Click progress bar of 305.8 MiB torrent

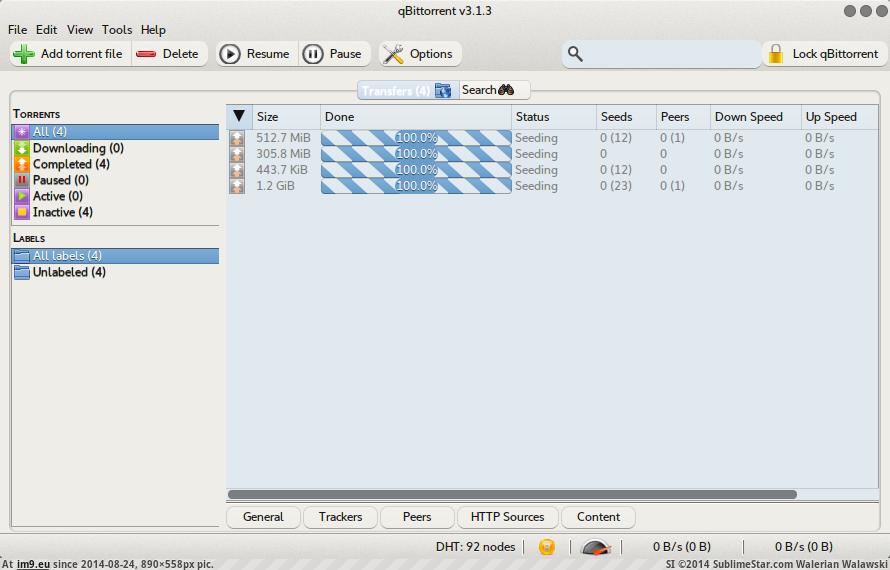point(416,154)
